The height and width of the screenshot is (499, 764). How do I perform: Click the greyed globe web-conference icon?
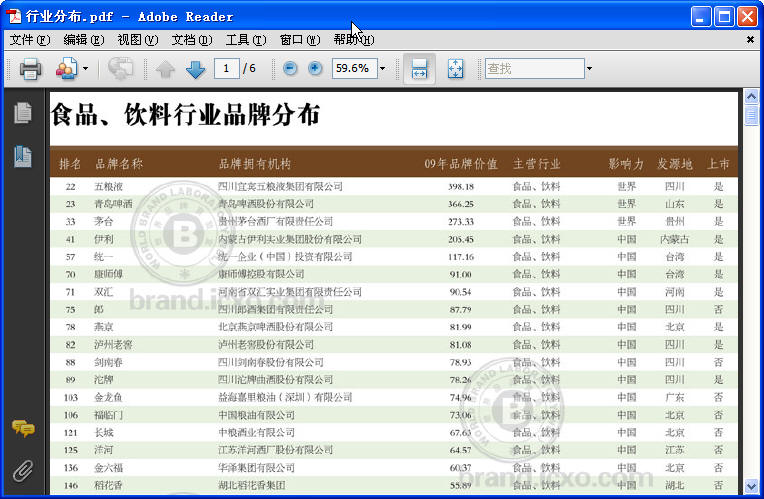tap(120, 69)
